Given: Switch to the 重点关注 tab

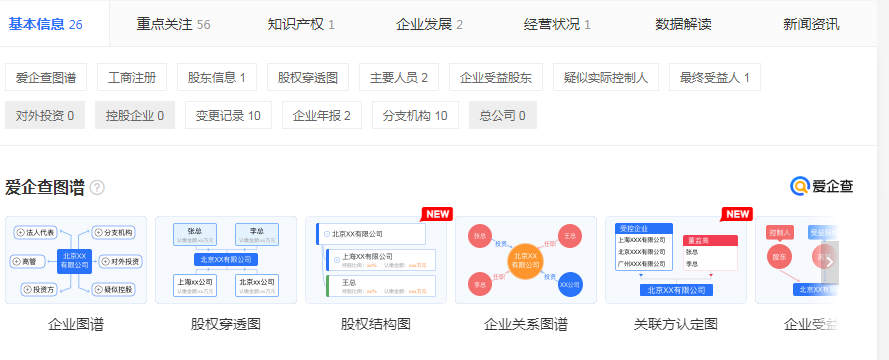Looking at the screenshot, I should tap(173, 24).
